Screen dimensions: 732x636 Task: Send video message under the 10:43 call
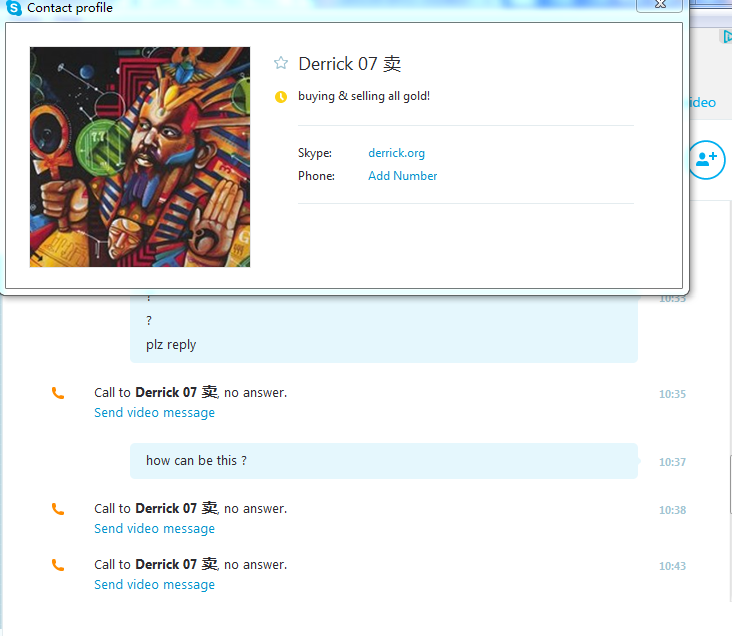coord(155,585)
